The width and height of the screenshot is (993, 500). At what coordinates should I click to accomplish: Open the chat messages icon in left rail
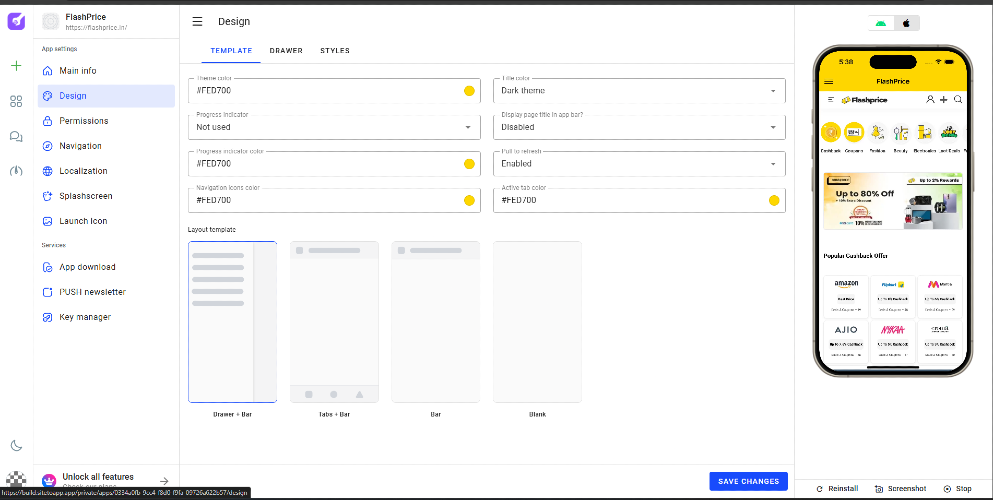click(x=16, y=136)
